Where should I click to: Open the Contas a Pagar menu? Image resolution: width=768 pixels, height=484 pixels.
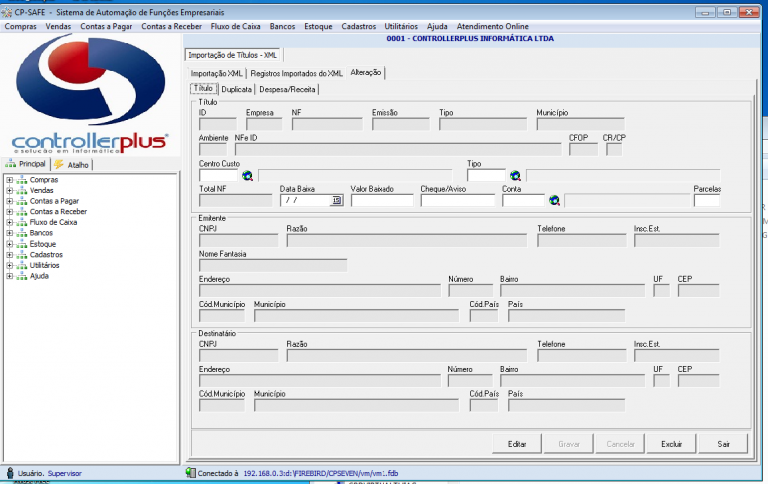[106, 26]
